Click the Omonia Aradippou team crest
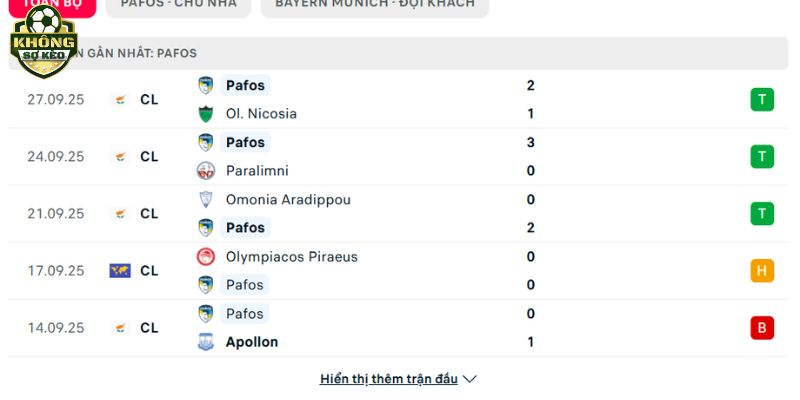This screenshot has width=800, height=400. pos(206,200)
